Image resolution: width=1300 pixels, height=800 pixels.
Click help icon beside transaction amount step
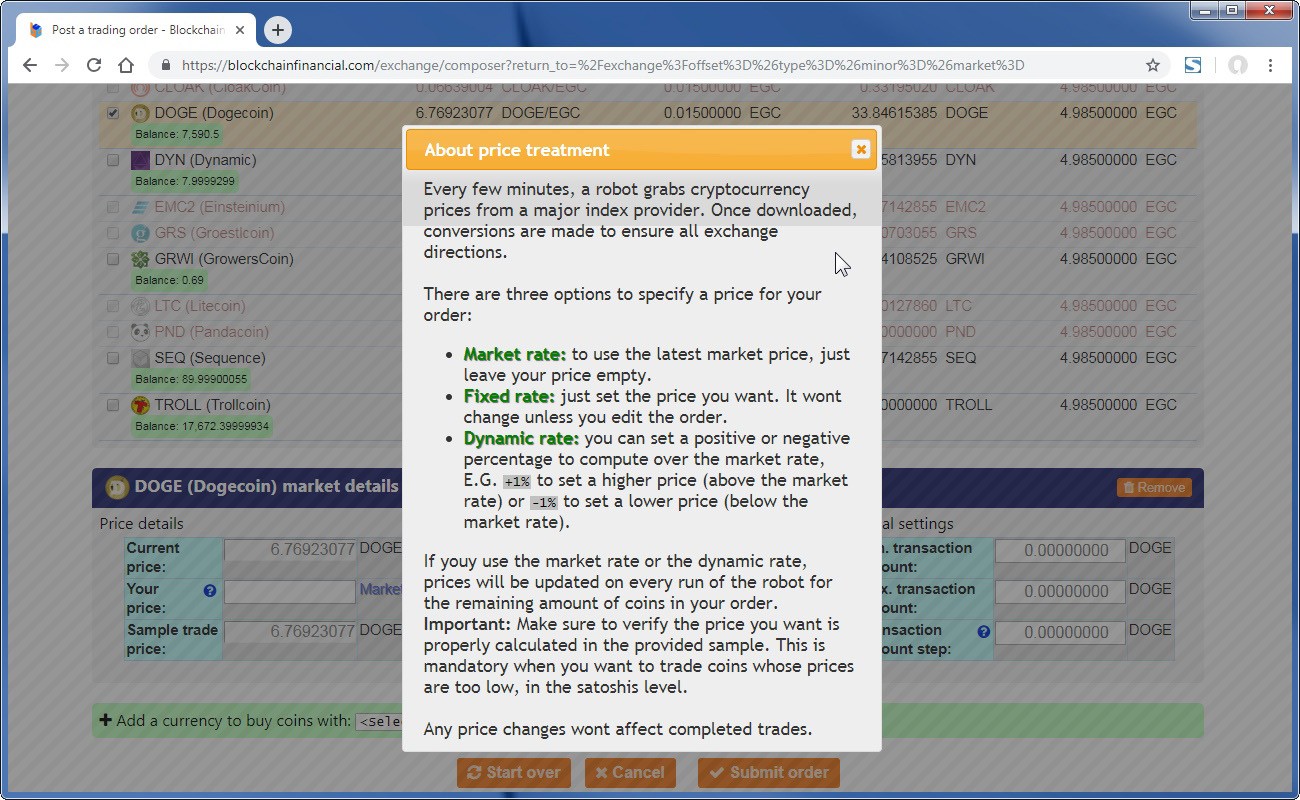(x=983, y=631)
